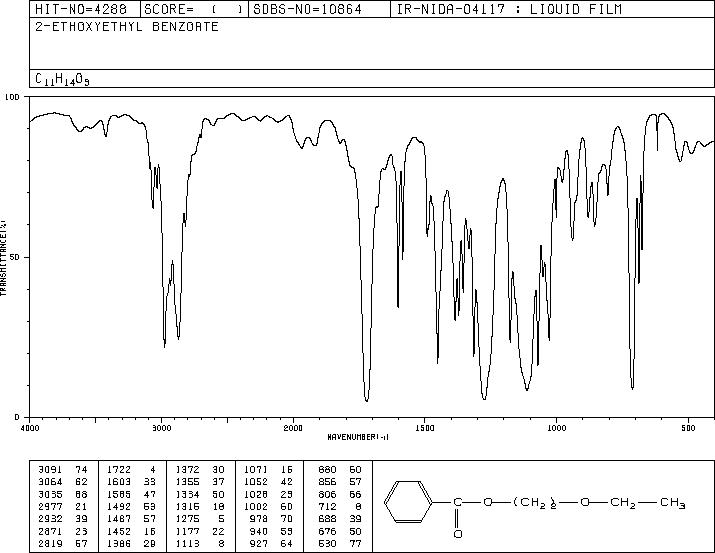The height and width of the screenshot is (553, 715).
Task: Select the 1372 wavenumber in peak table
Action: point(188,470)
